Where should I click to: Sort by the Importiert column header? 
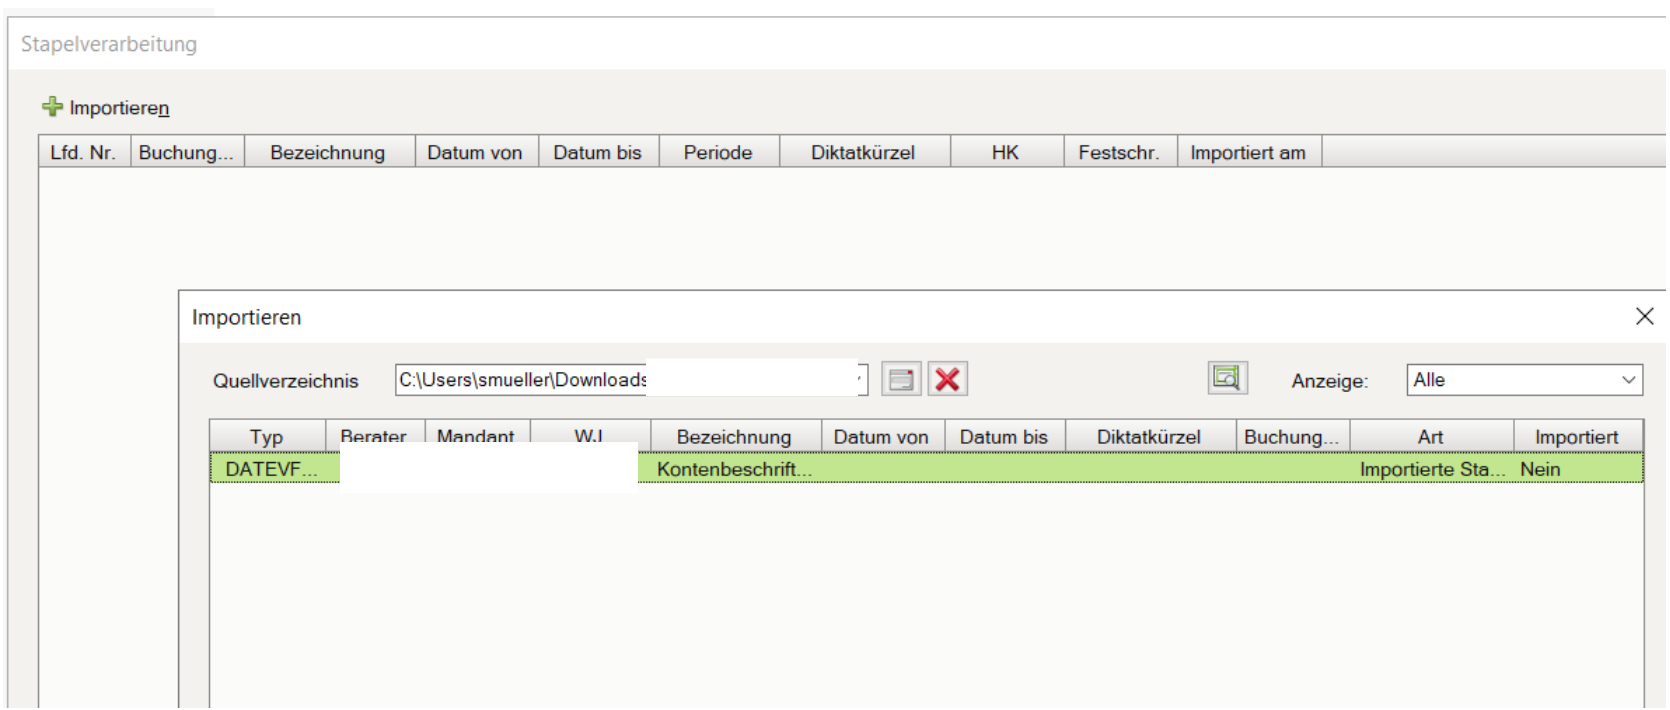point(1576,437)
